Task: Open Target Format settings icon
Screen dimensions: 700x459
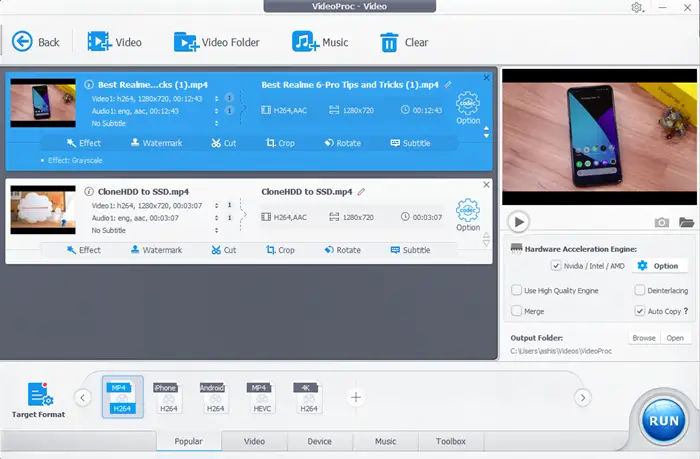Action: (40, 394)
